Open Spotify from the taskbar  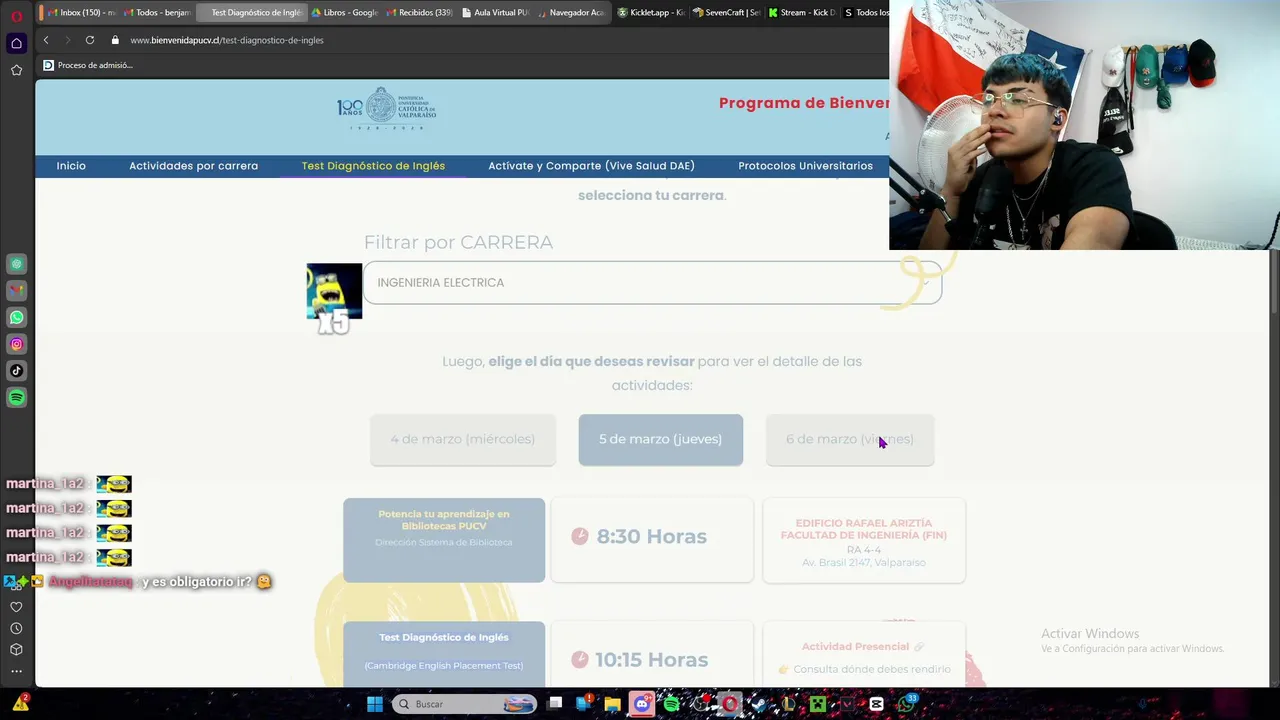coord(671,704)
